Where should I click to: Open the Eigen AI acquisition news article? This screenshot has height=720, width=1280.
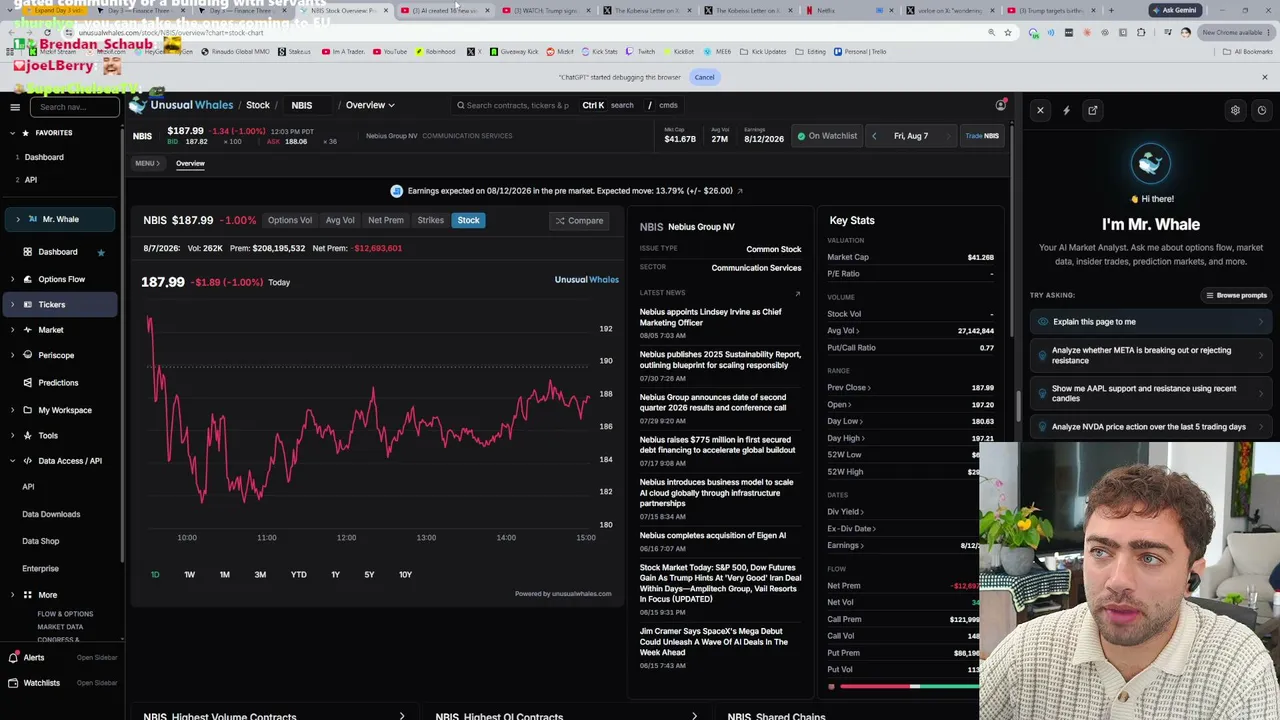point(713,535)
